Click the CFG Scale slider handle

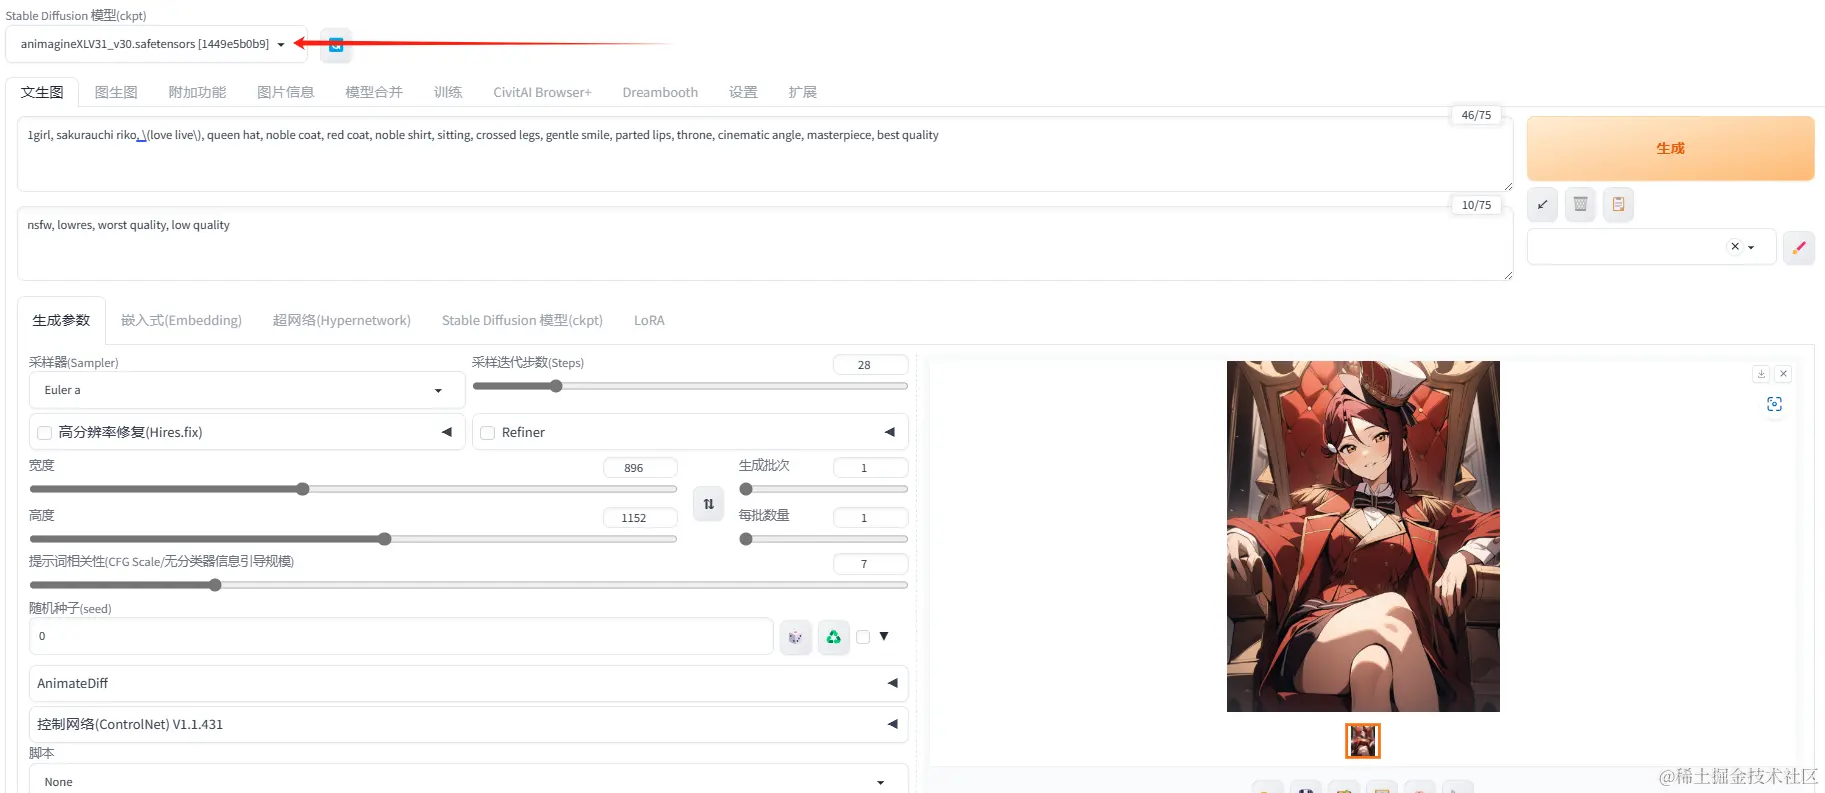coord(215,585)
